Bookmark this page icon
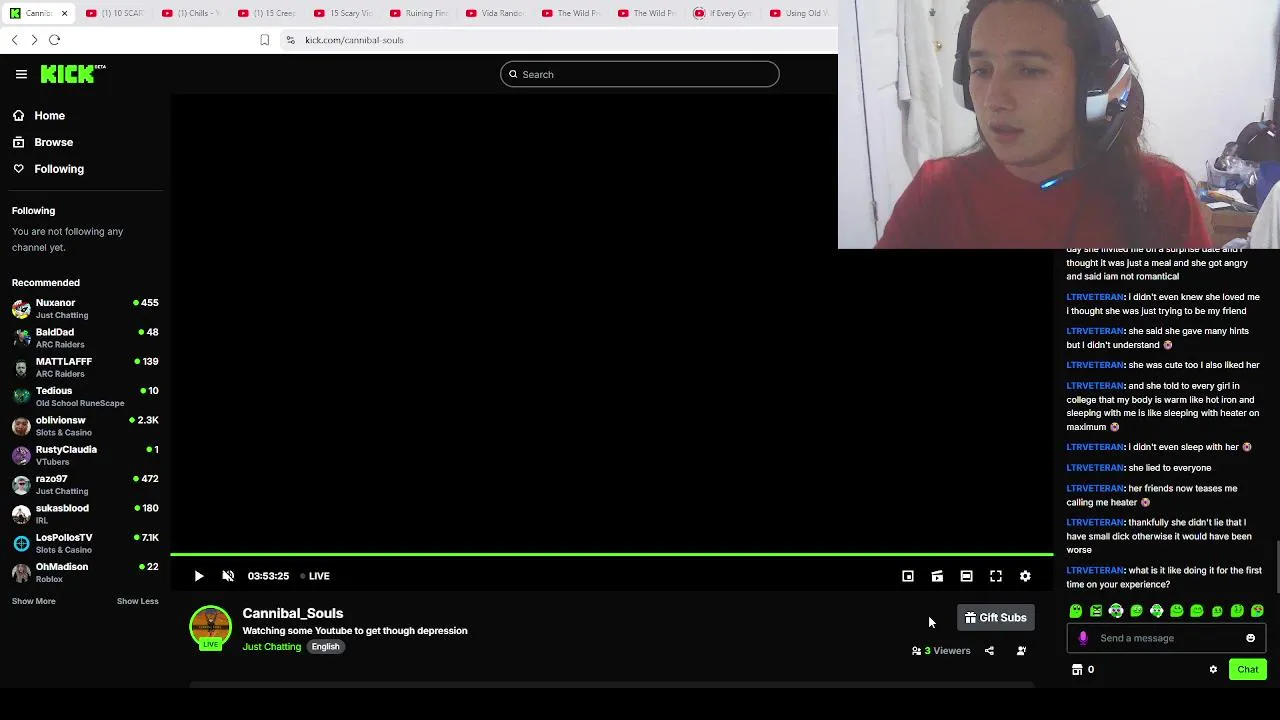Screen dimensions: 1280x720 click(x=264, y=40)
